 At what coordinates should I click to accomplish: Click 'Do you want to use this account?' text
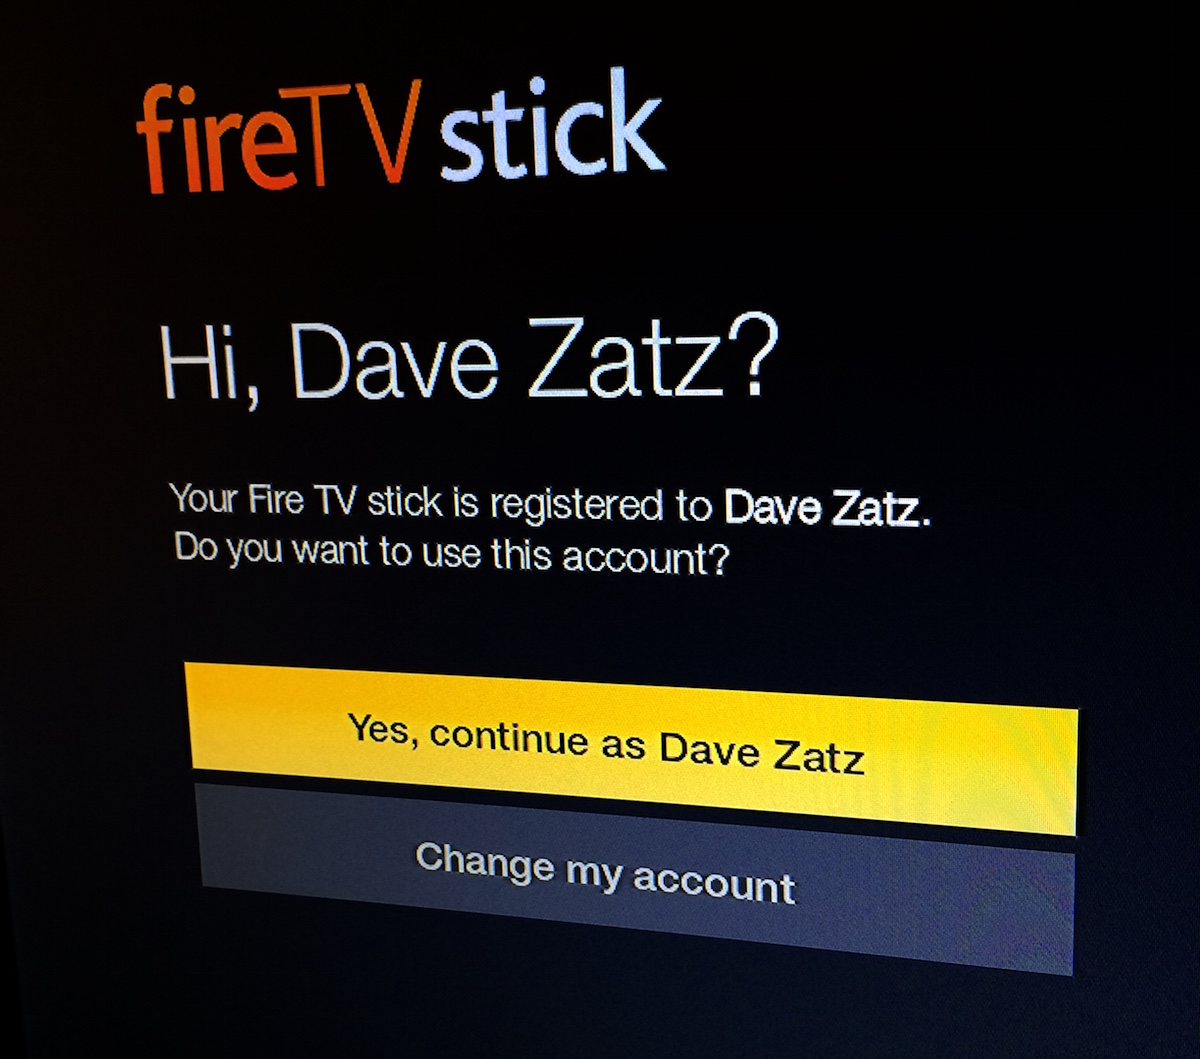451,552
